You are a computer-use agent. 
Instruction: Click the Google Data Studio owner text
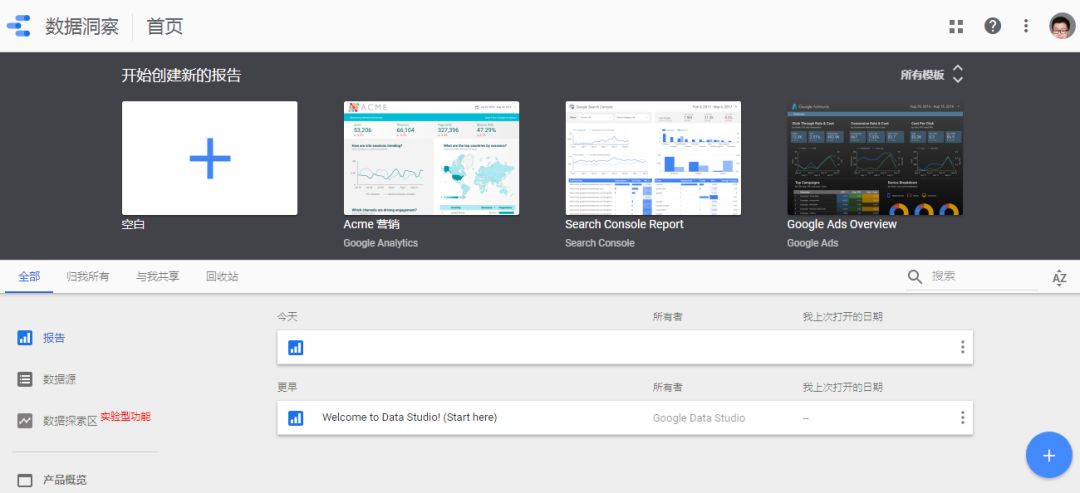(699, 418)
